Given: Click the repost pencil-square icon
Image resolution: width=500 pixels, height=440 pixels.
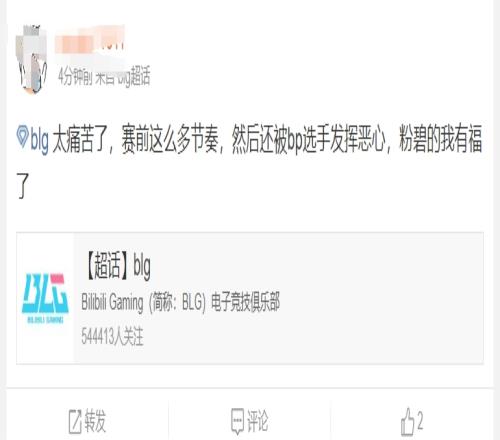Looking at the screenshot, I should pyautogui.click(x=75, y=422).
